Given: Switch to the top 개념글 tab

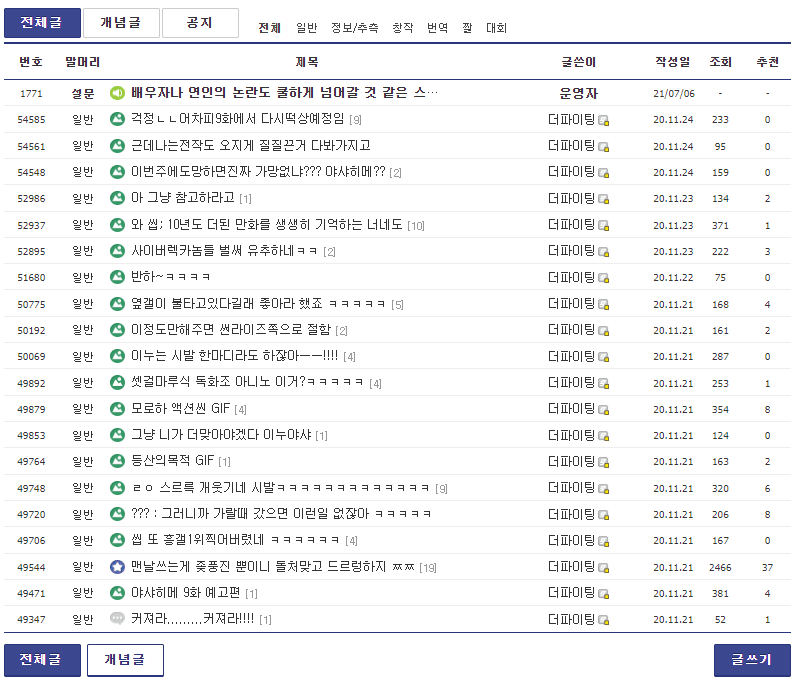Looking at the screenshot, I should pyautogui.click(x=121, y=23).
